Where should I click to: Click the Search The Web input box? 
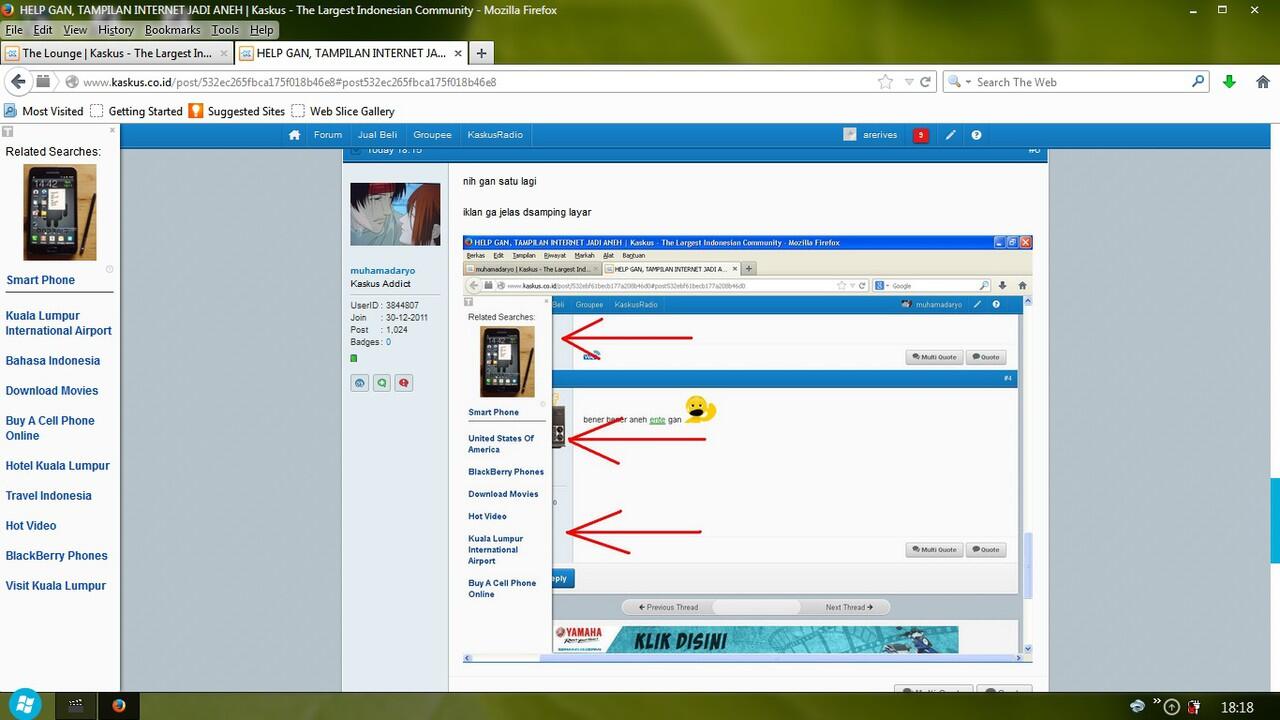click(1080, 82)
